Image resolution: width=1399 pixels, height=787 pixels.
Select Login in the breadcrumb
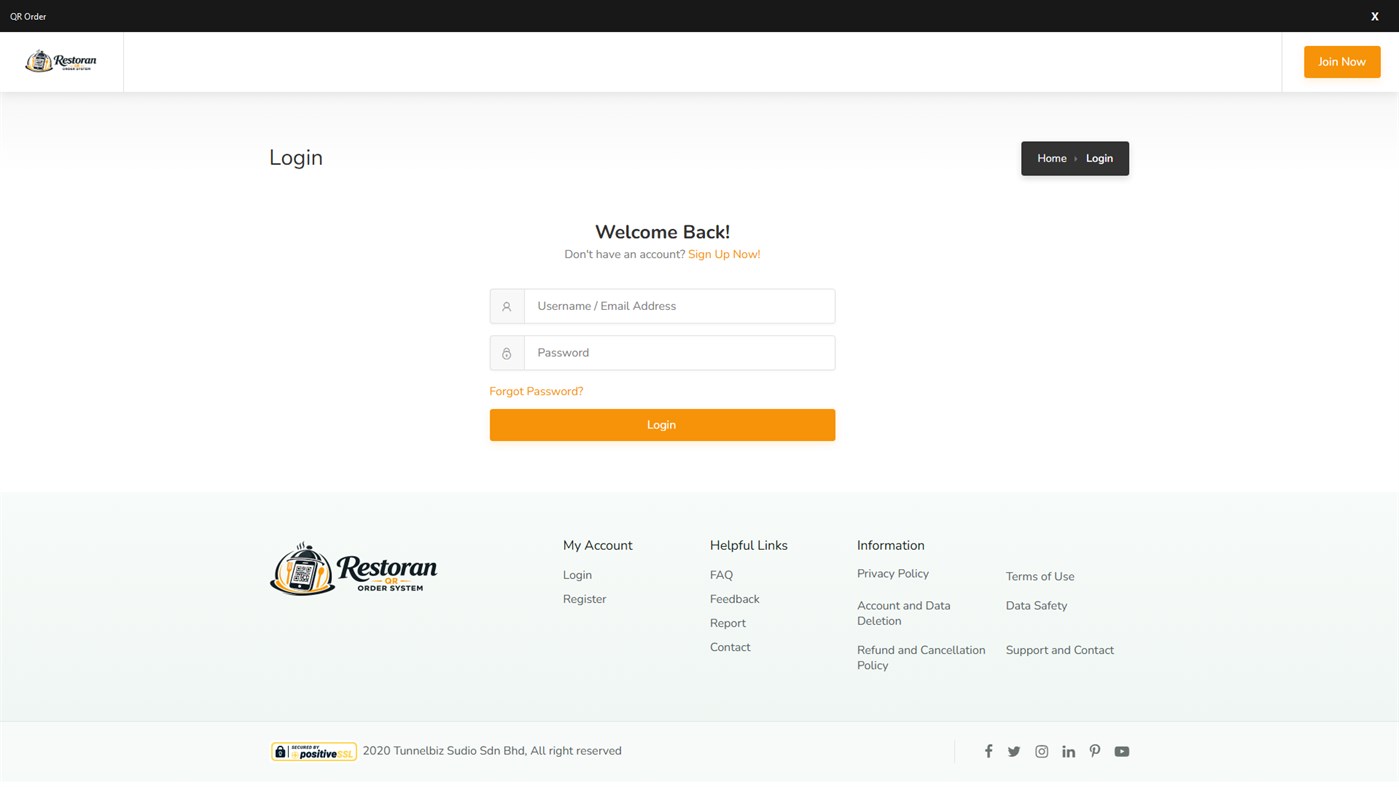point(1099,158)
